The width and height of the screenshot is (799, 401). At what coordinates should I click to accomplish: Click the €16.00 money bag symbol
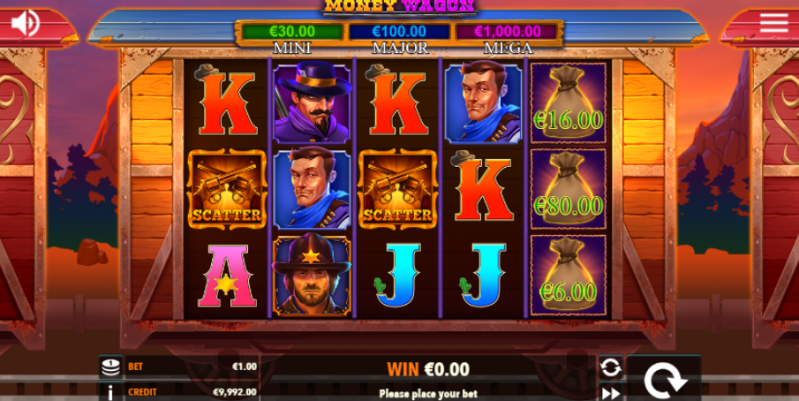coord(568,103)
